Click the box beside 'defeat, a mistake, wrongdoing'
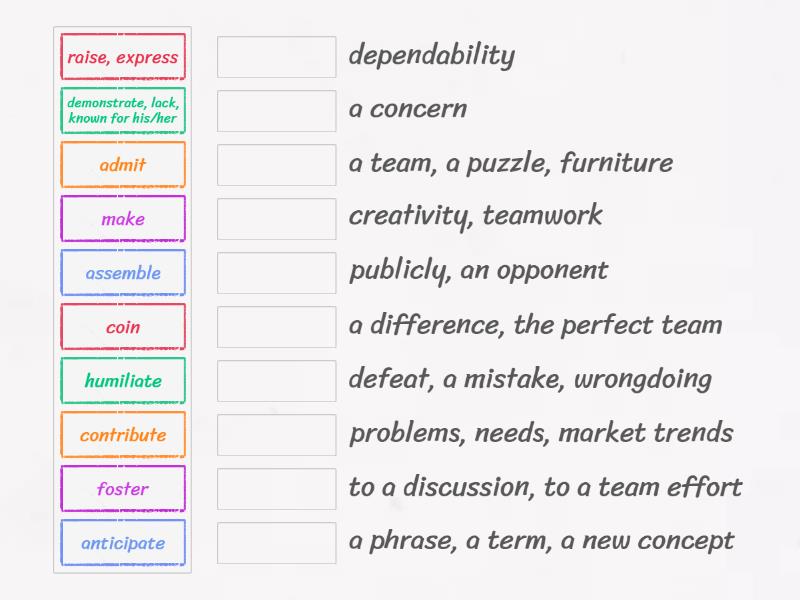800x600 pixels. 276,381
